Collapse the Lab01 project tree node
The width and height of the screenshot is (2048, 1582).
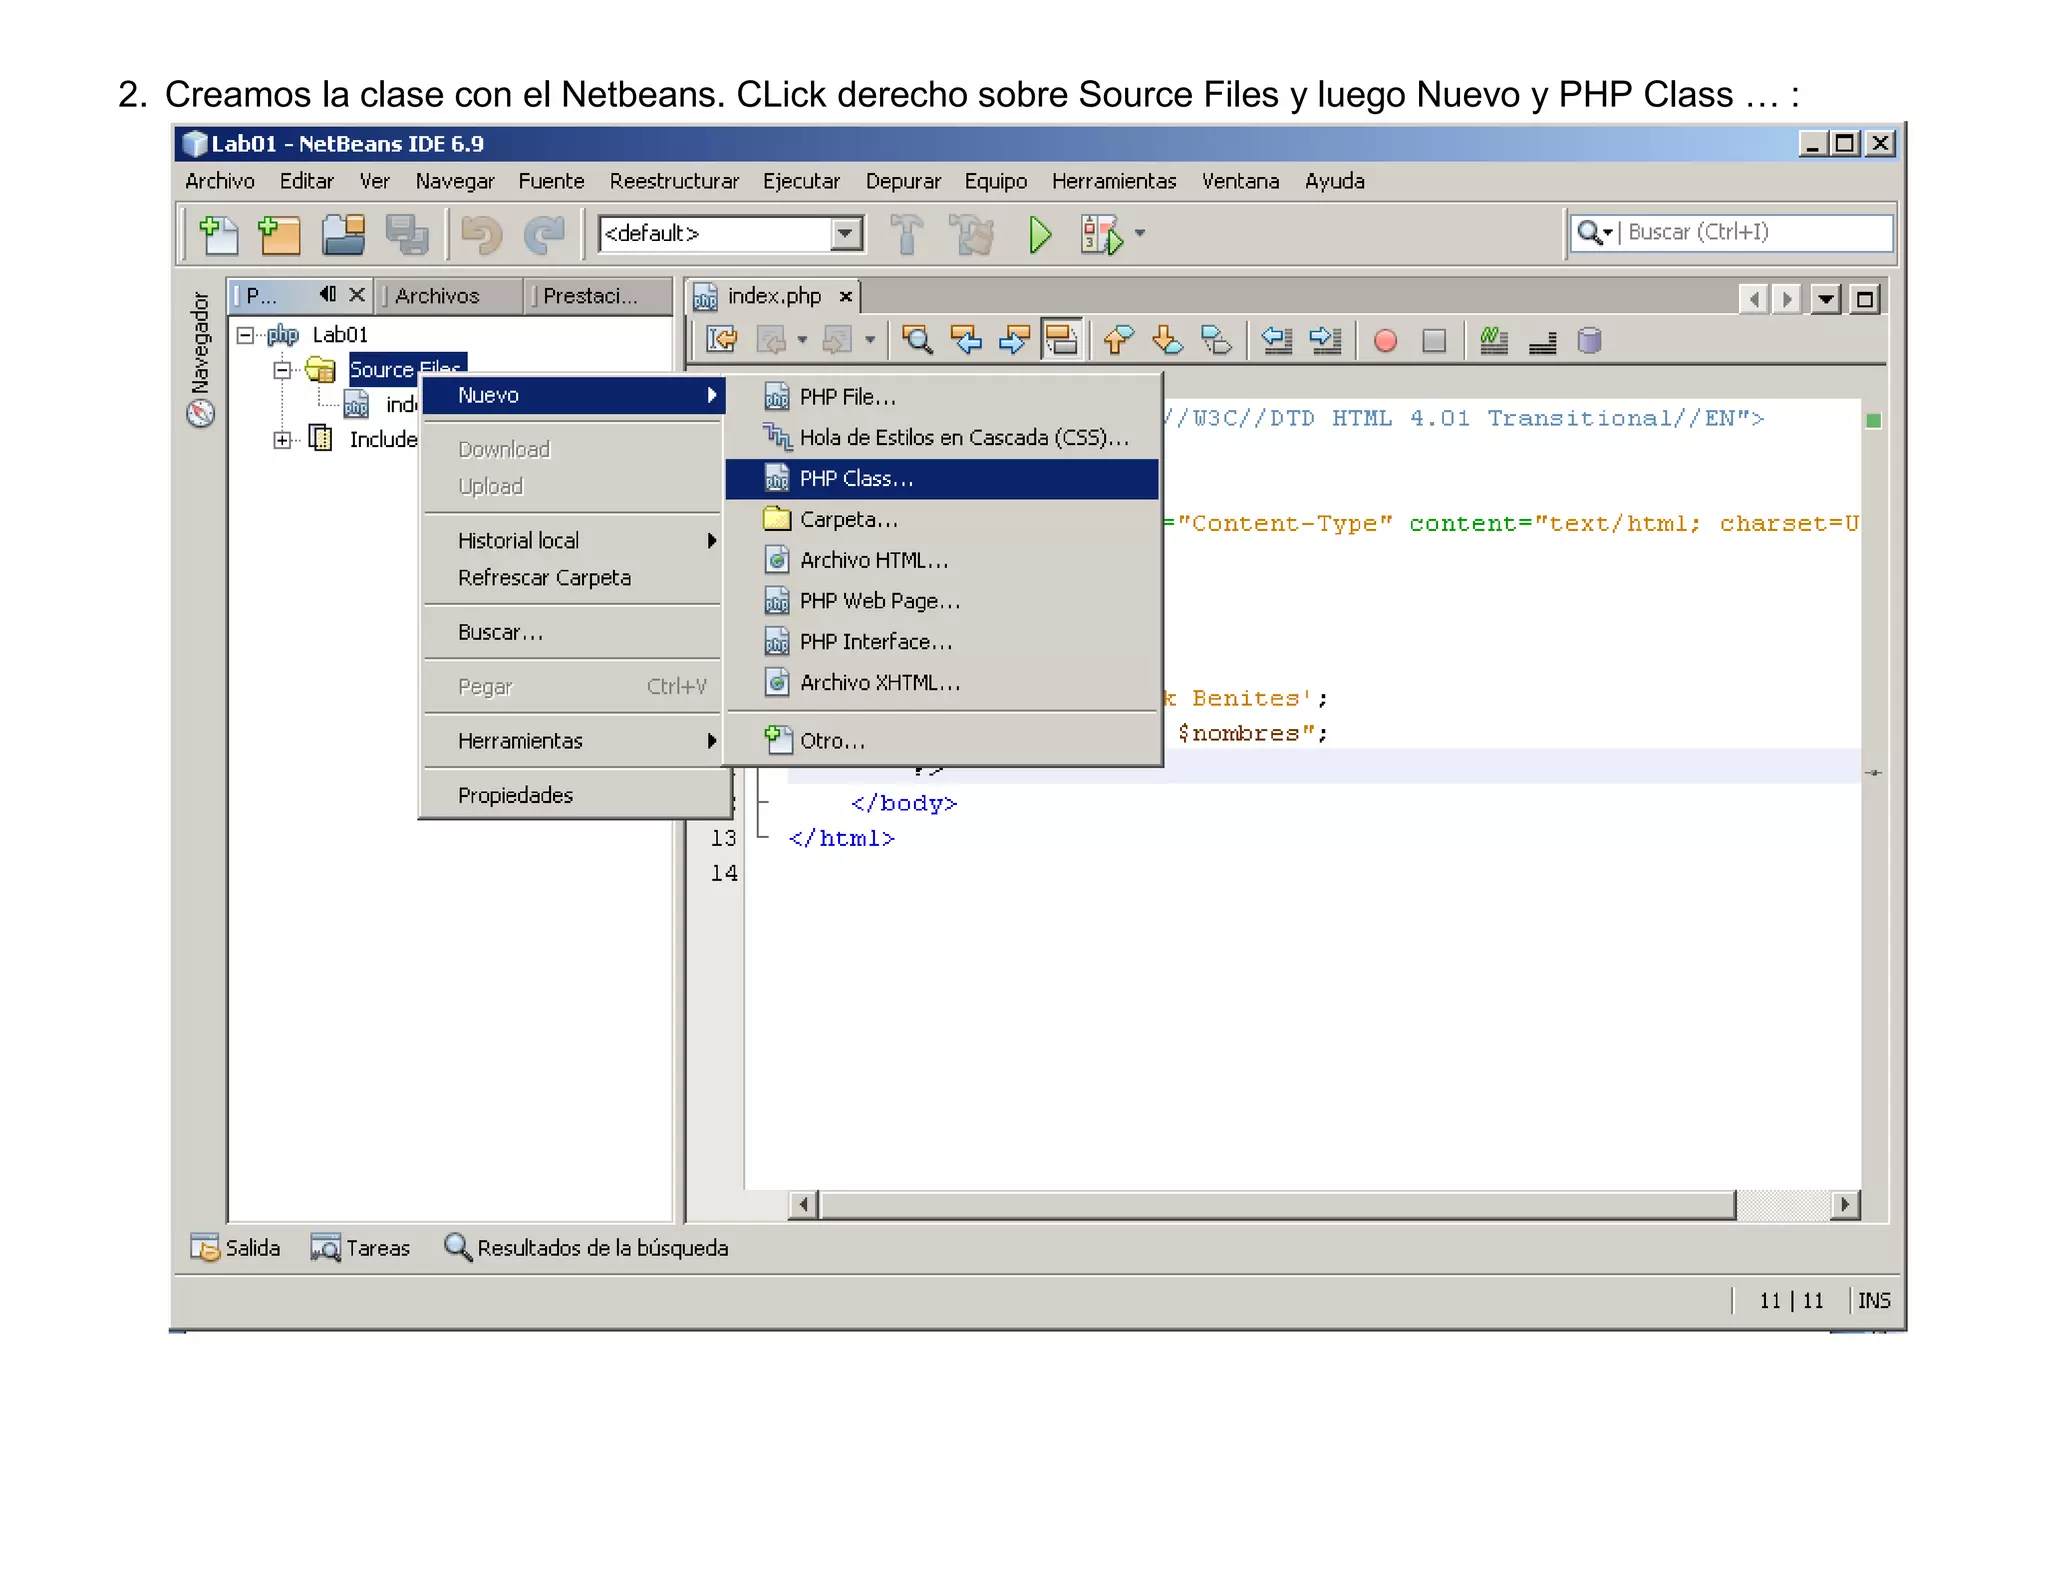[245, 335]
